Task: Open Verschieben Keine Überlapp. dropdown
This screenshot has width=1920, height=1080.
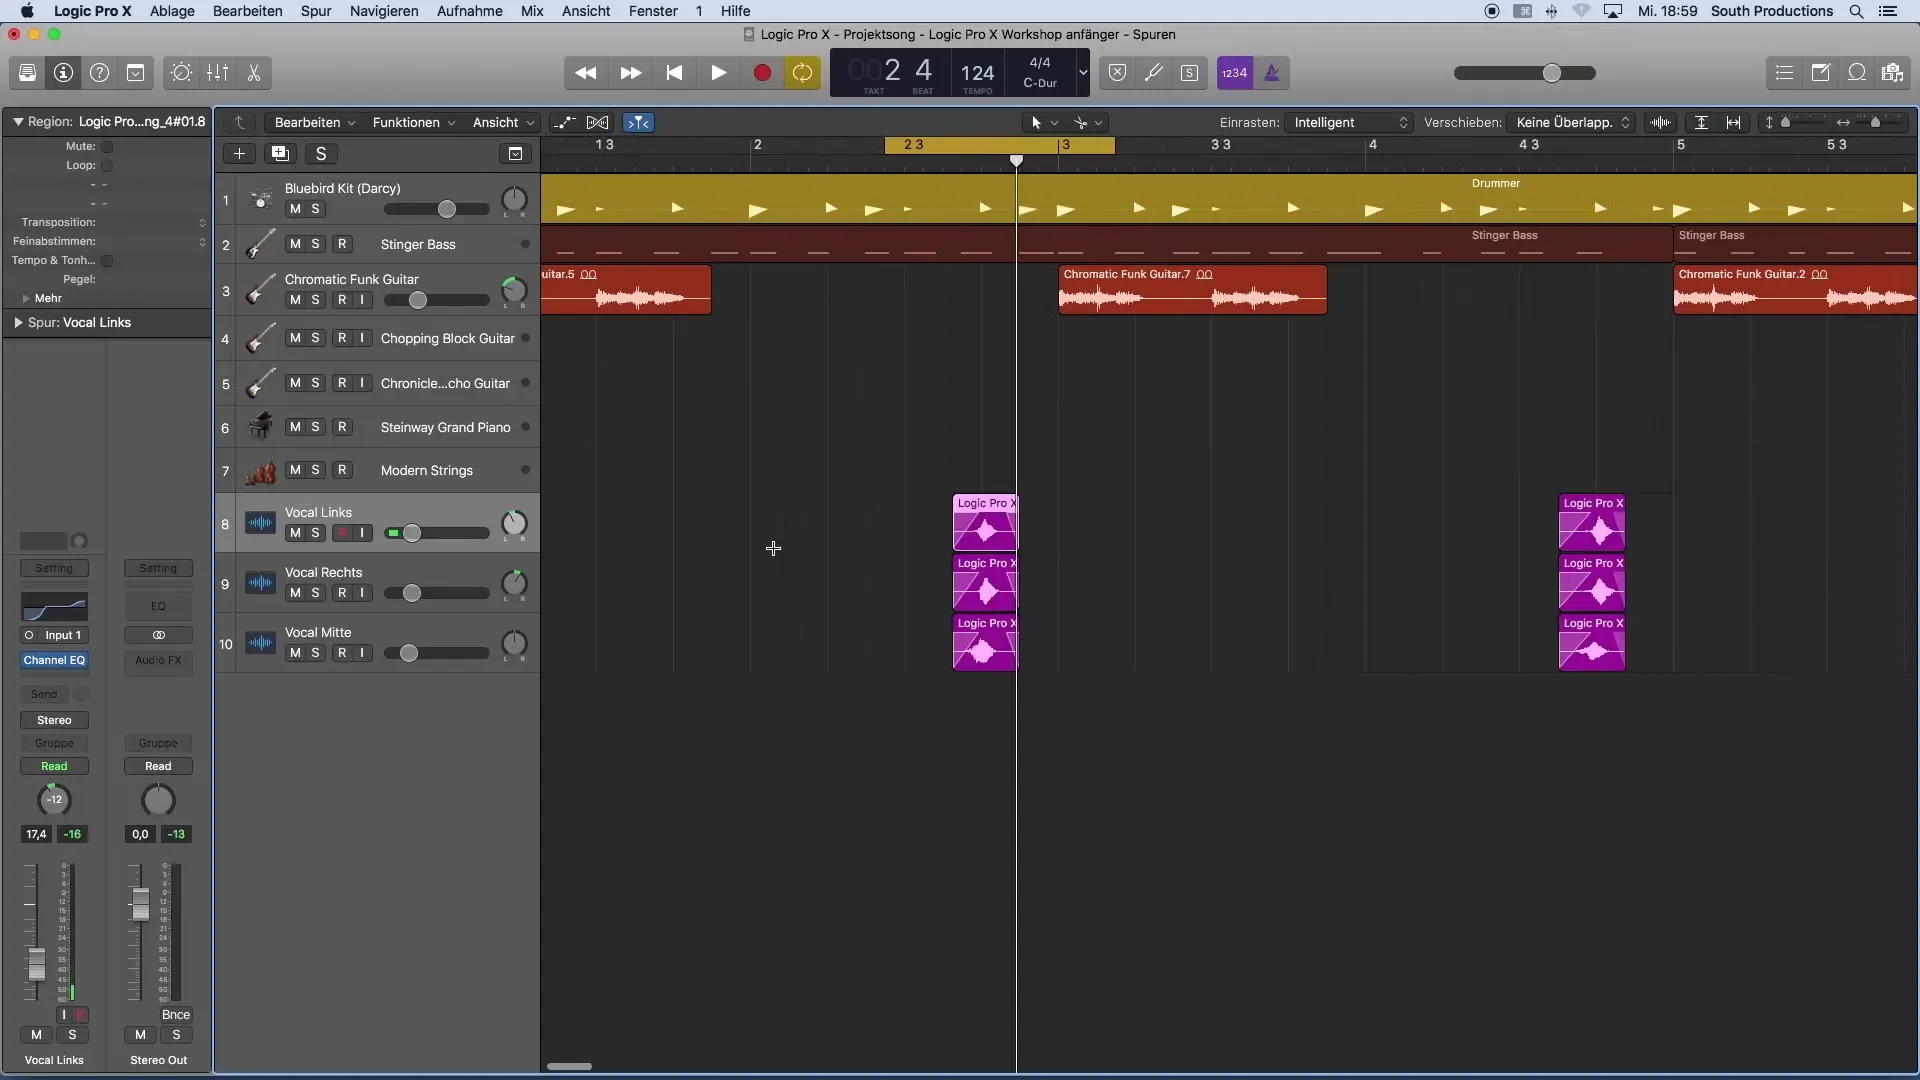Action: pos(1572,123)
